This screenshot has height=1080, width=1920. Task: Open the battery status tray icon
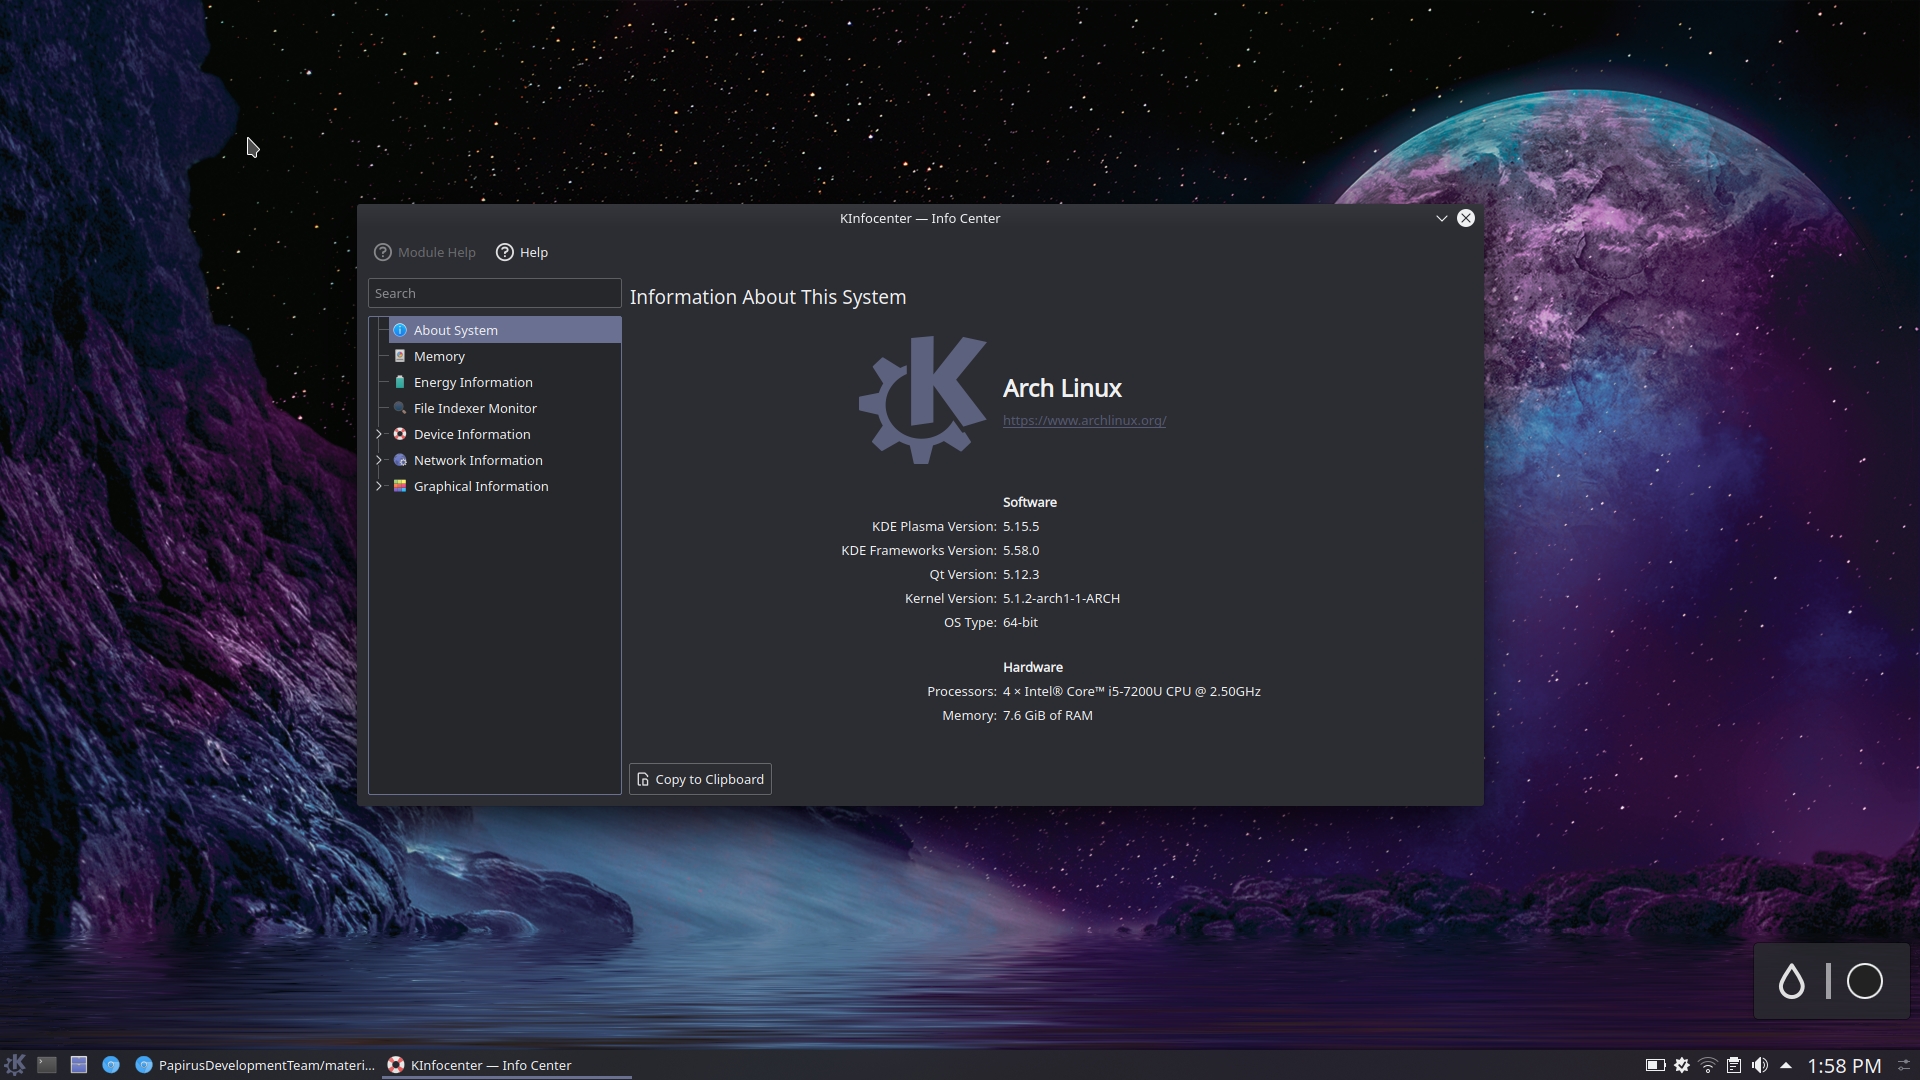tap(1655, 1065)
